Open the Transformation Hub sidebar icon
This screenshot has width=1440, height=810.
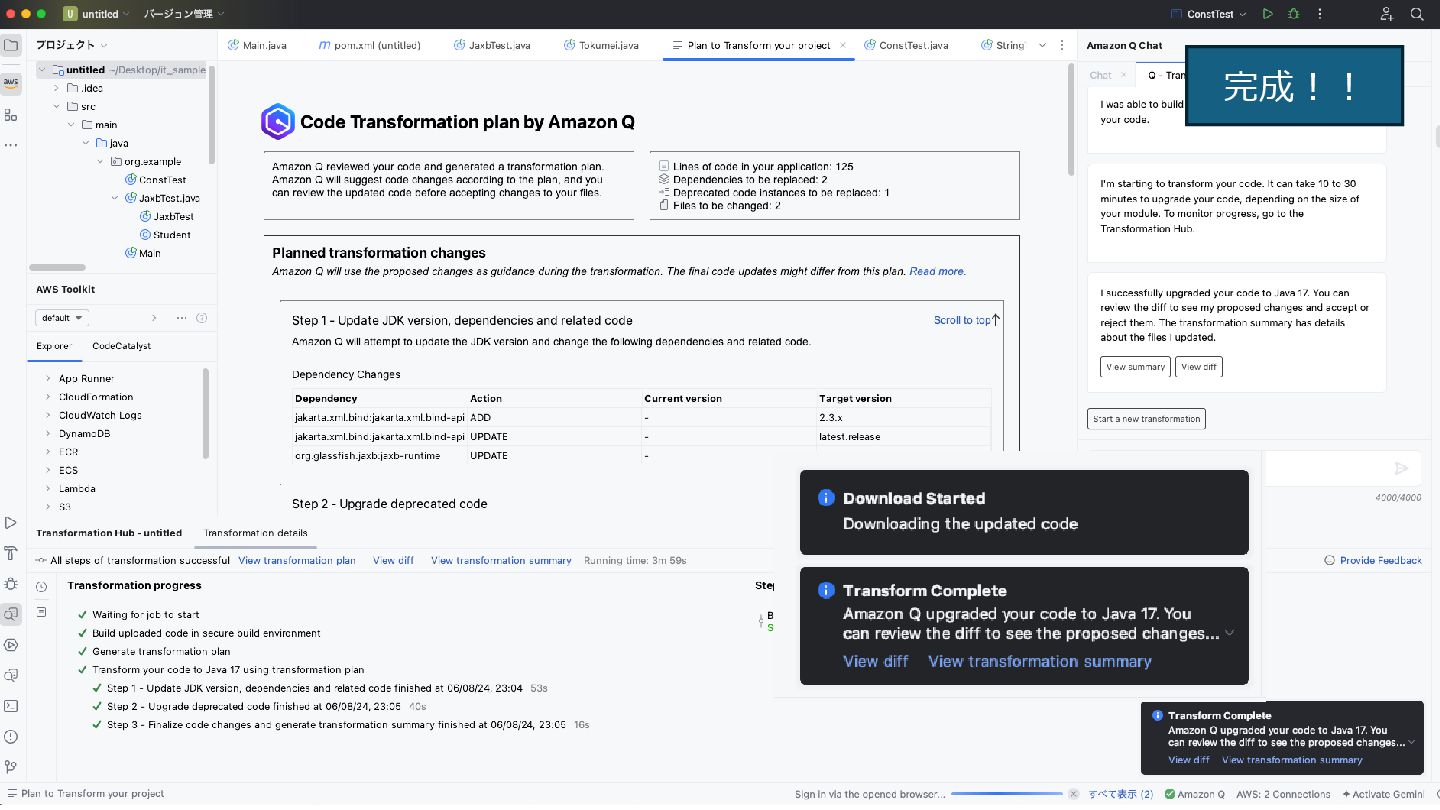(x=11, y=614)
